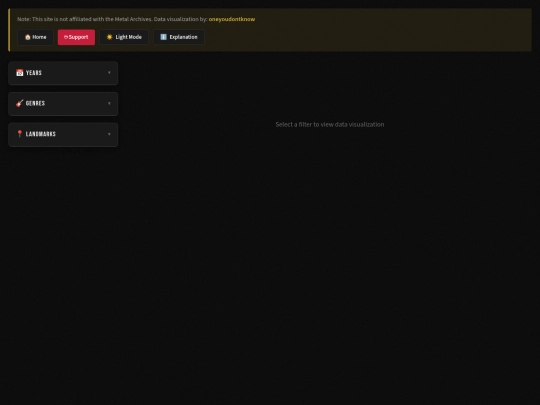Viewport: 540px width, 405px height.
Task: Click the pin icon beside Landmarks
Action: [x=20, y=134]
